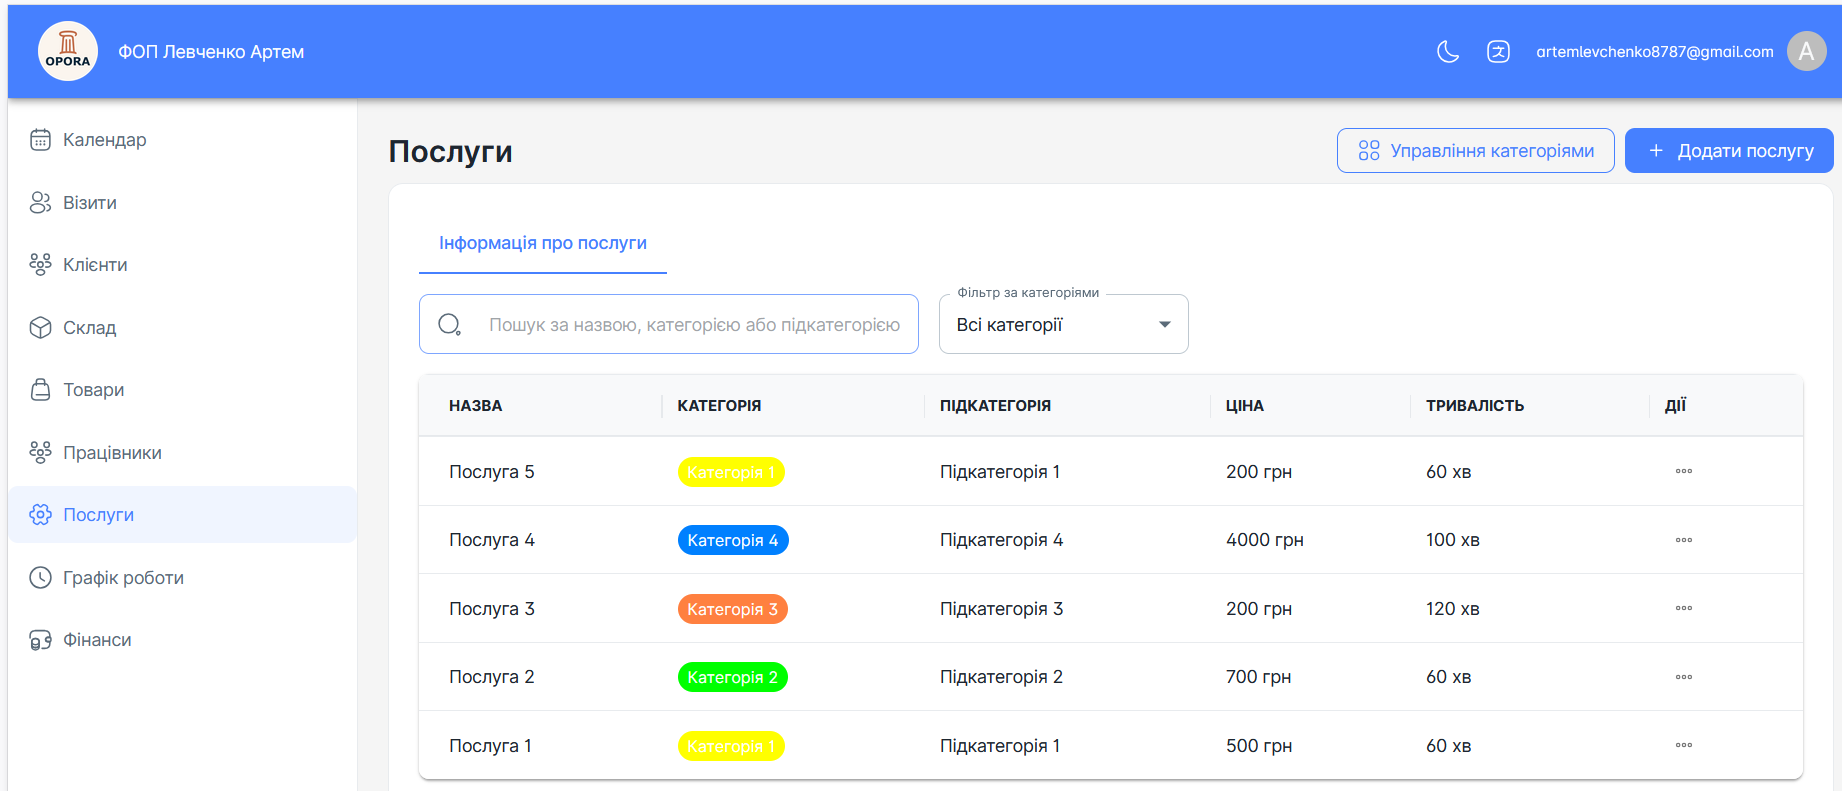Click green Категорія 2 badge

coord(733,677)
